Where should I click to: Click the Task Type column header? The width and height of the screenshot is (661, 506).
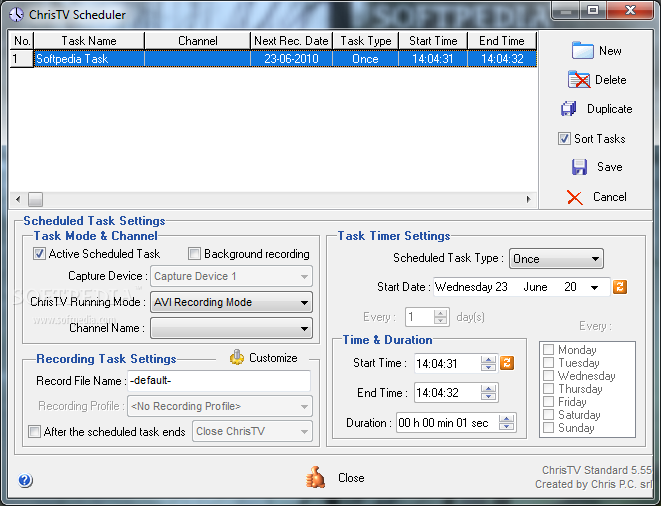[x=365, y=41]
